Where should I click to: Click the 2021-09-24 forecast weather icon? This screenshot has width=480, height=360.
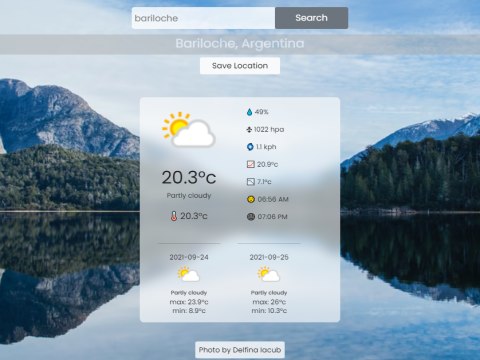pos(188,274)
